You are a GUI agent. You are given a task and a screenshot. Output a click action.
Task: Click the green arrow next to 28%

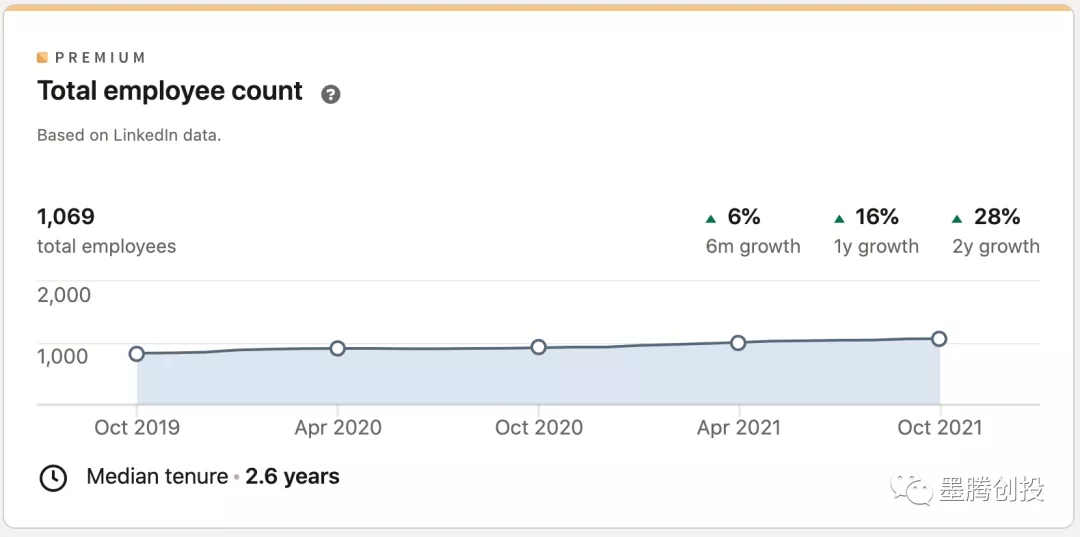[x=957, y=218]
